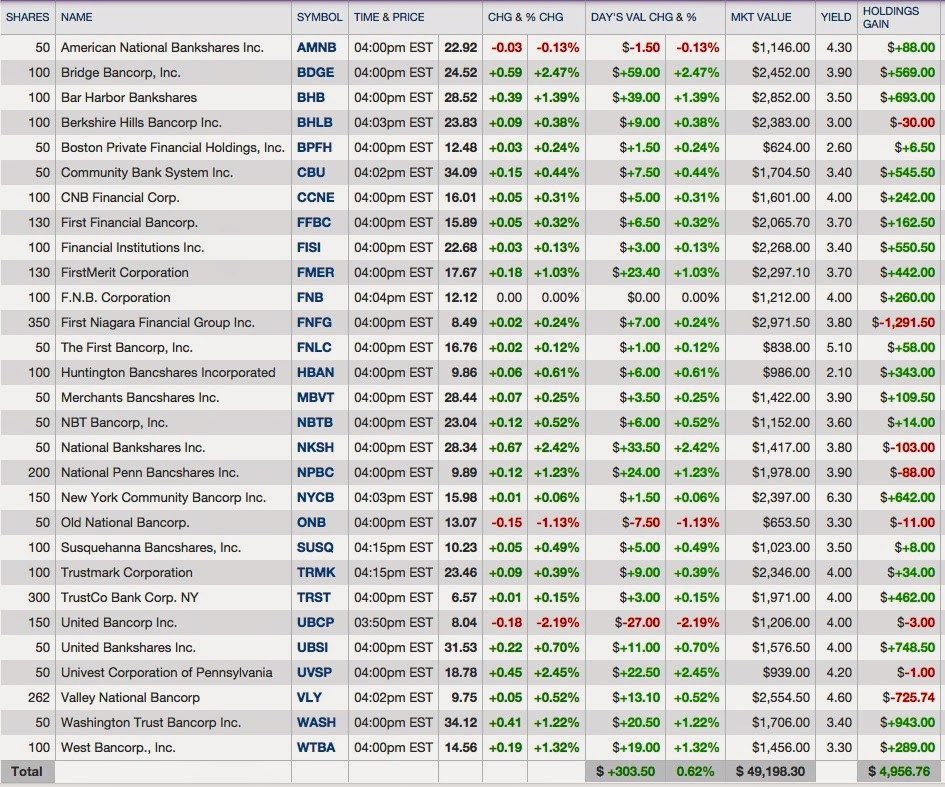Sort by the NAME column header
Viewport: 945px width, 787px height.
click(77, 17)
